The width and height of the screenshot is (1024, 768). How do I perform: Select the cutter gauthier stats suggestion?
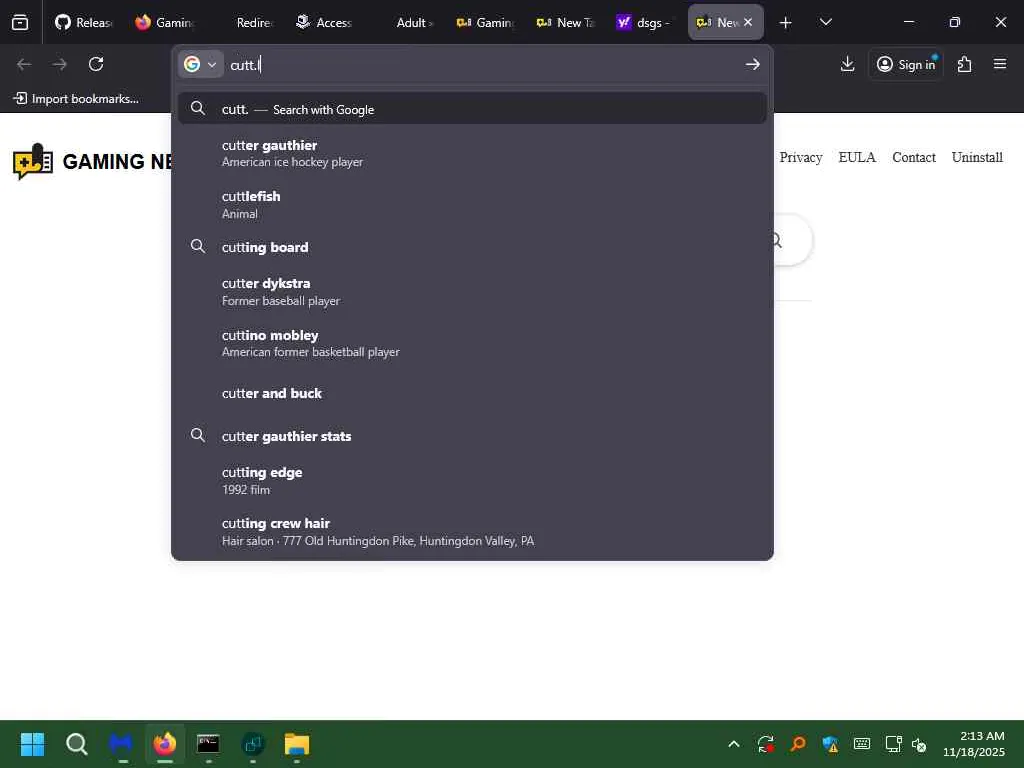472,436
